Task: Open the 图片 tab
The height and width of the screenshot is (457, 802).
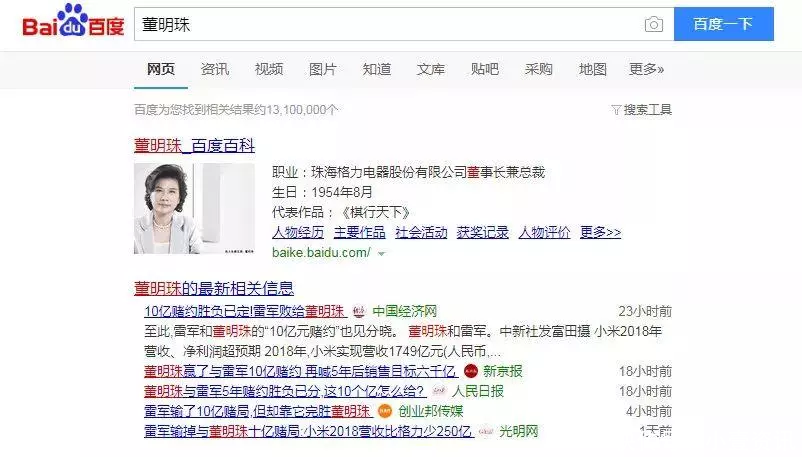Action: (x=323, y=69)
